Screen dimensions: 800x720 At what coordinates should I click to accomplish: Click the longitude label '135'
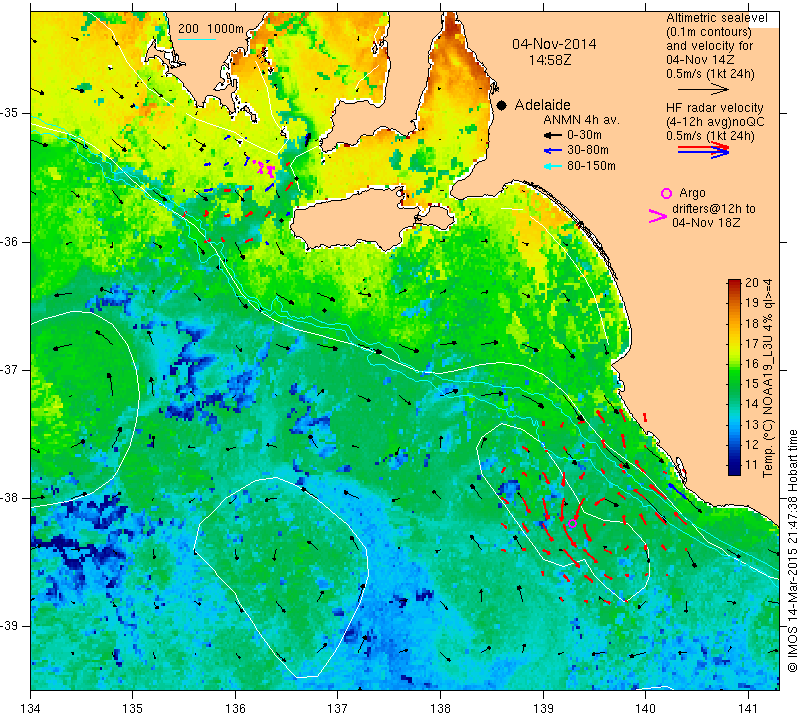pyautogui.click(x=133, y=708)
